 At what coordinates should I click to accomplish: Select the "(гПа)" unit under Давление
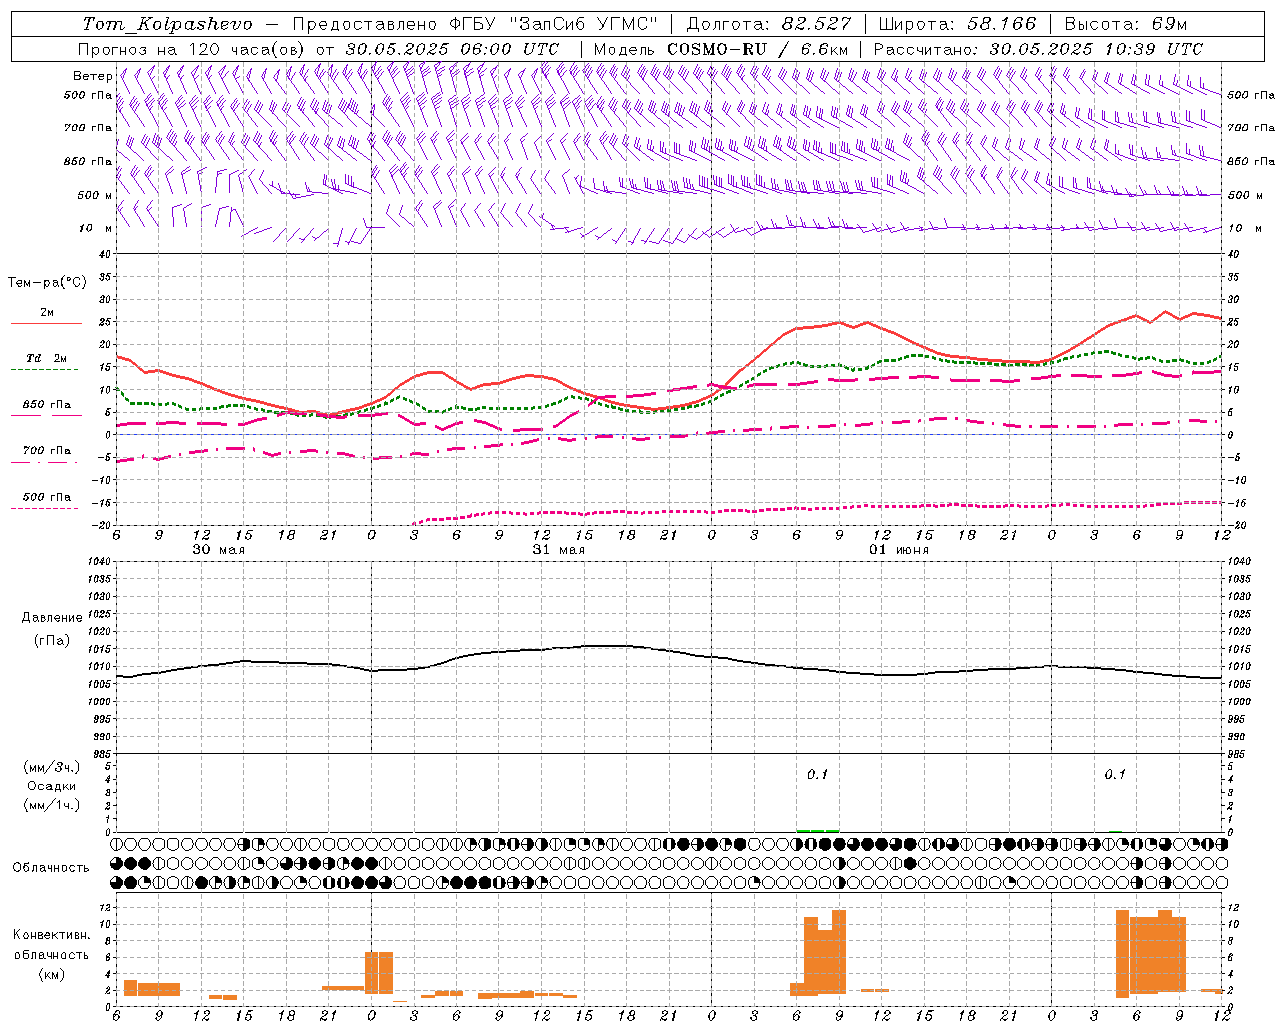[52, 640]
